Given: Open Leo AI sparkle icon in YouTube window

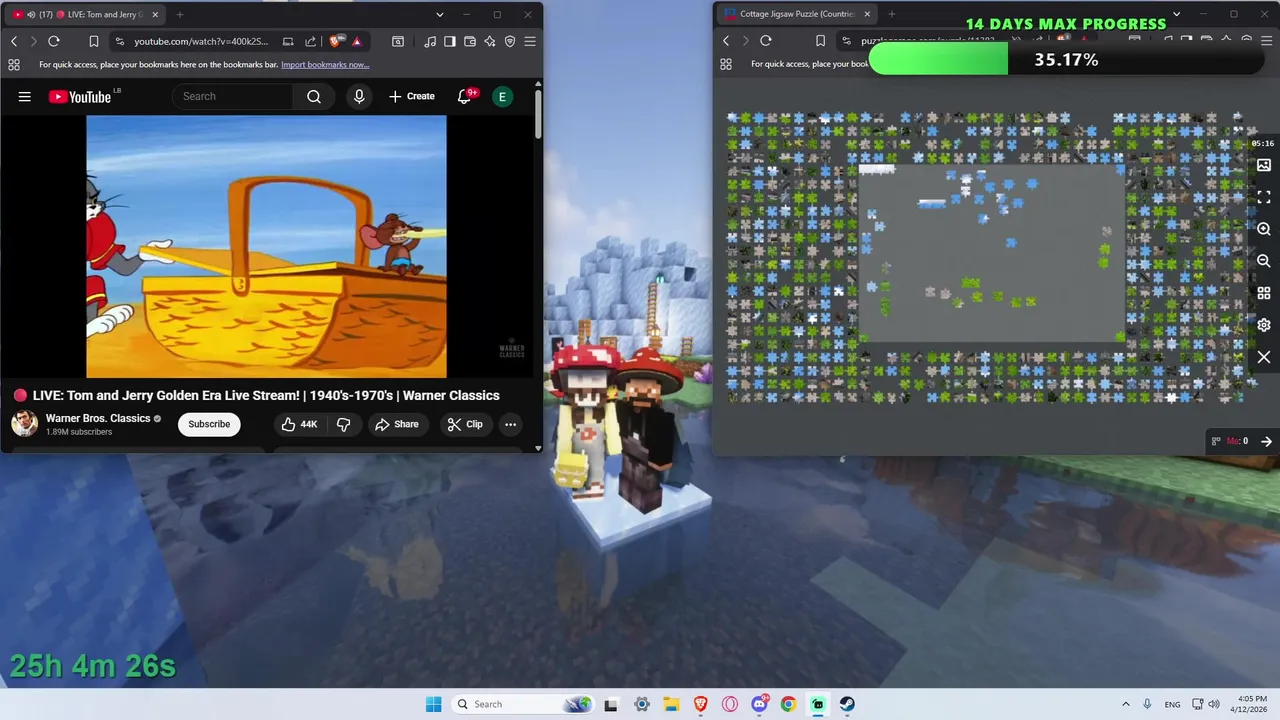Looking at the screenshot, I should click(x=490, y=41).
